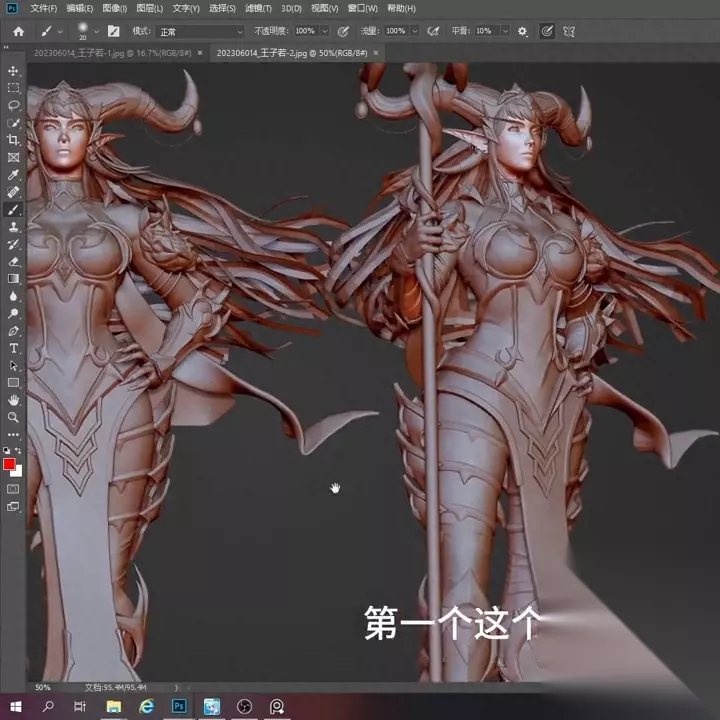Change screen mode at toolbar bottom
This screenshot has width=720, height=720.
[x=13, y=507]
